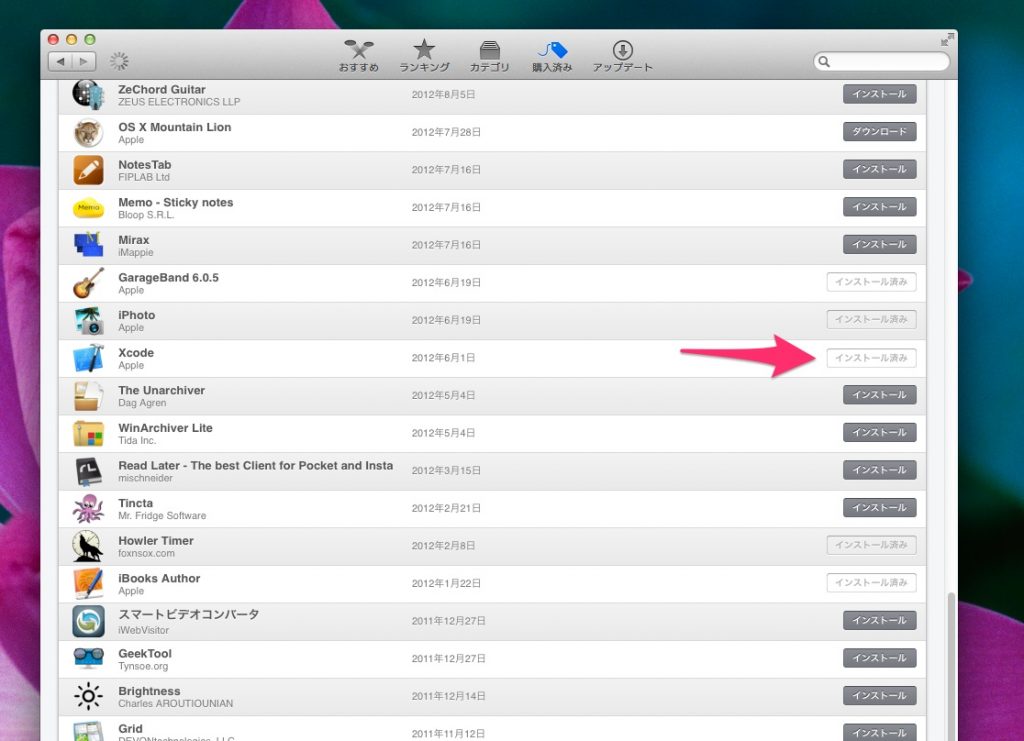The width and height of the screenshot is (1024, 741).
Task: Install WinArchiver Lite
Action: coord(879,432)
